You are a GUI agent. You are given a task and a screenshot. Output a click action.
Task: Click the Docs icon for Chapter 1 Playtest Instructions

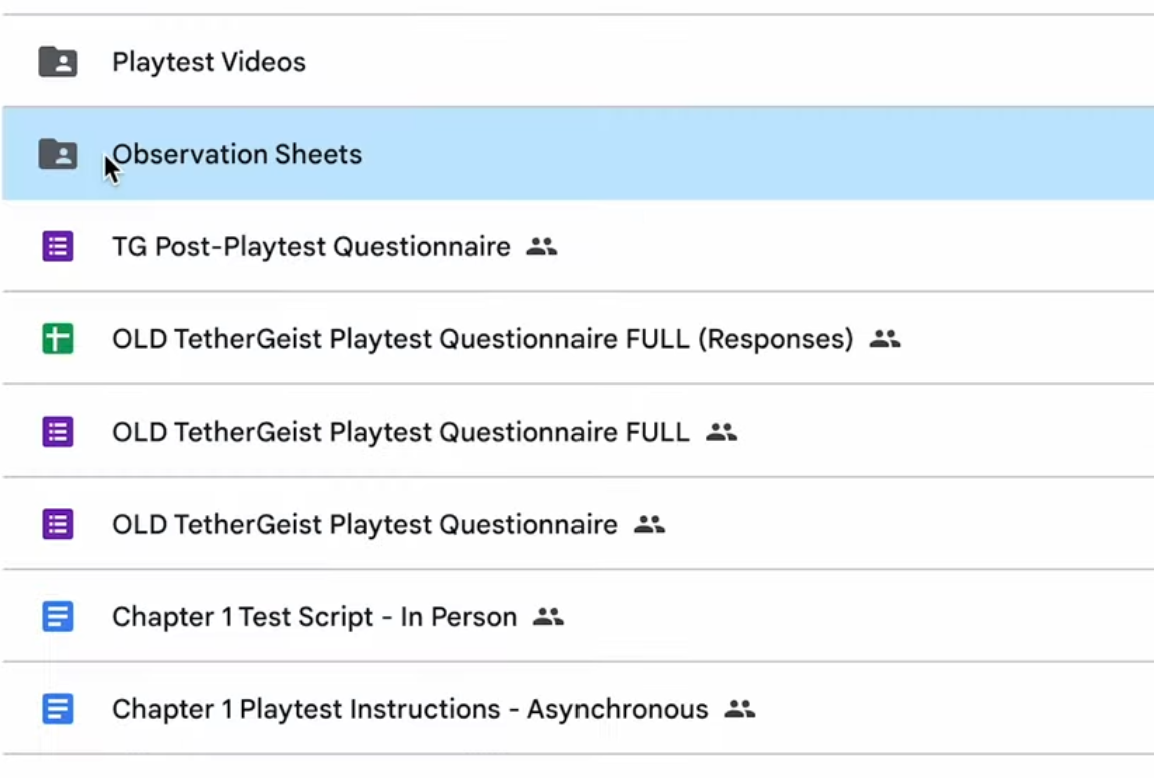coord(58,709)
